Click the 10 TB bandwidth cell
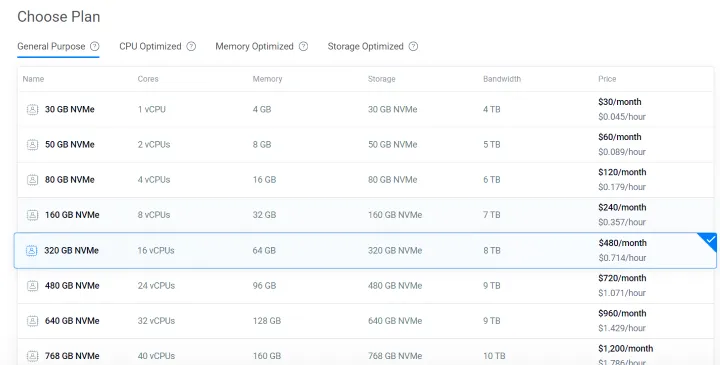720x365 pixels. (494, 356)
